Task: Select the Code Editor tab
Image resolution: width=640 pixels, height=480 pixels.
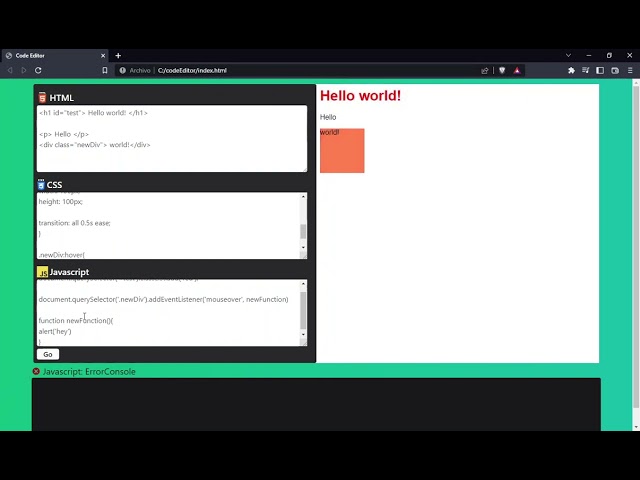Action: 55,56
